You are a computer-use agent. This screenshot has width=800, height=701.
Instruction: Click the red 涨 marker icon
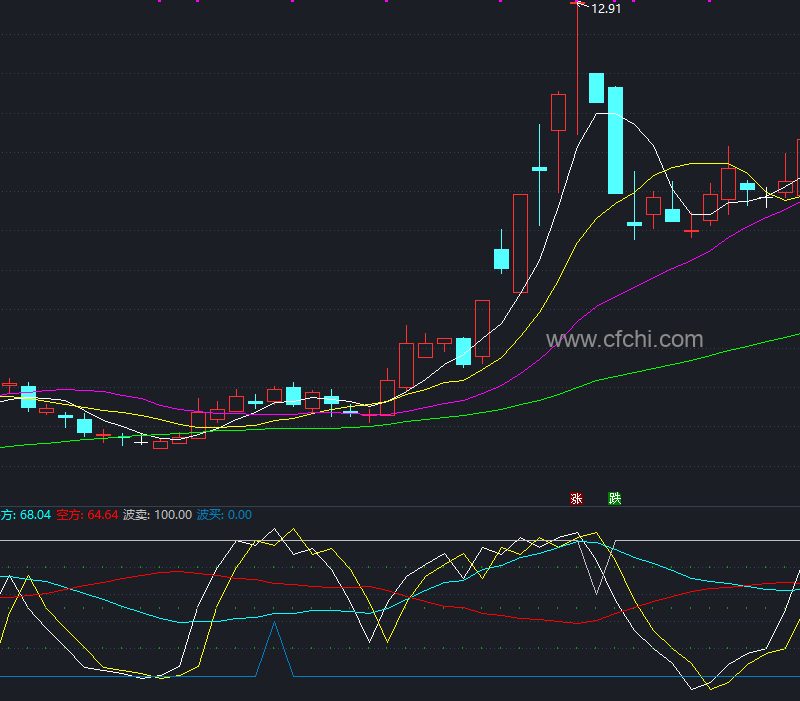coord(576,498)
